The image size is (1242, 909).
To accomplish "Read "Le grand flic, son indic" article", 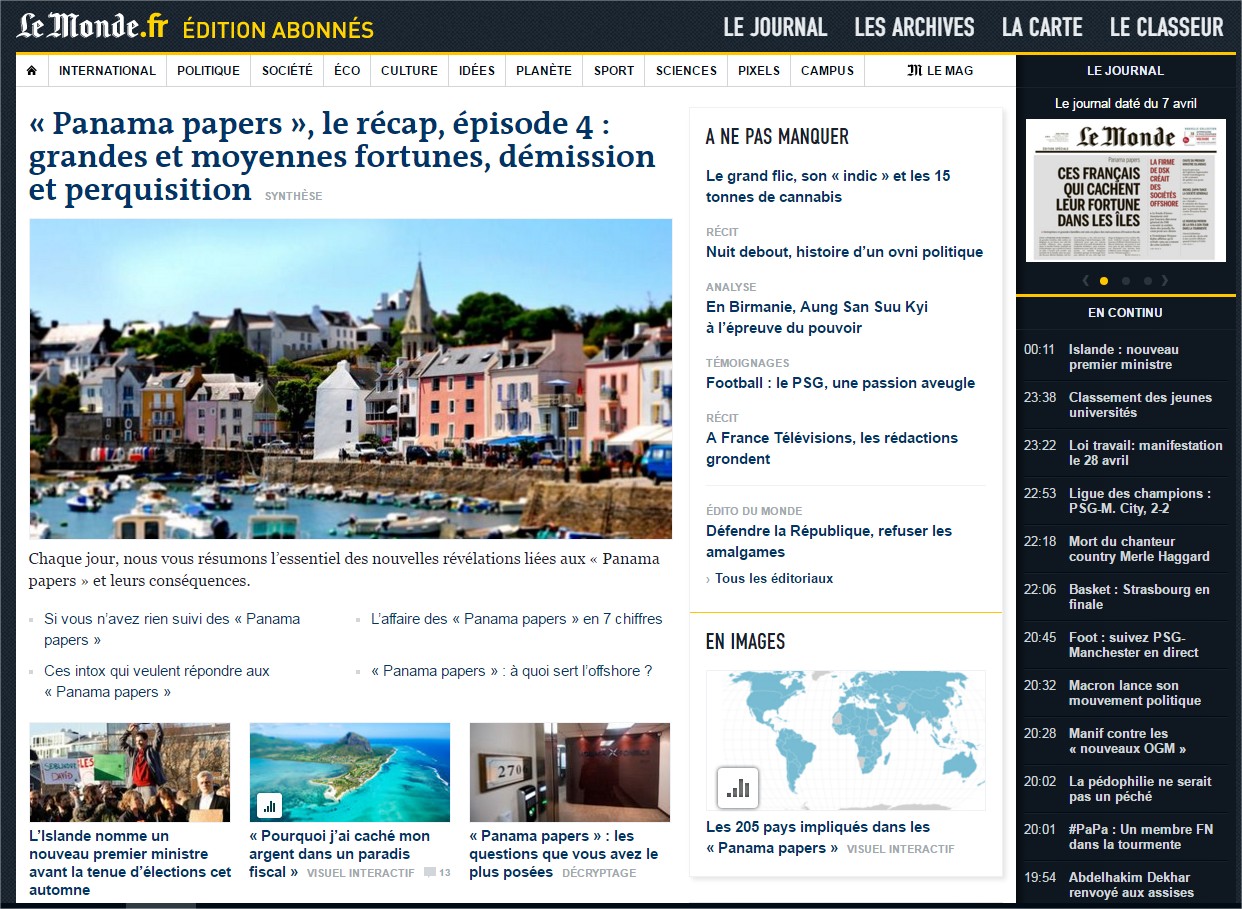I will 828,186.
